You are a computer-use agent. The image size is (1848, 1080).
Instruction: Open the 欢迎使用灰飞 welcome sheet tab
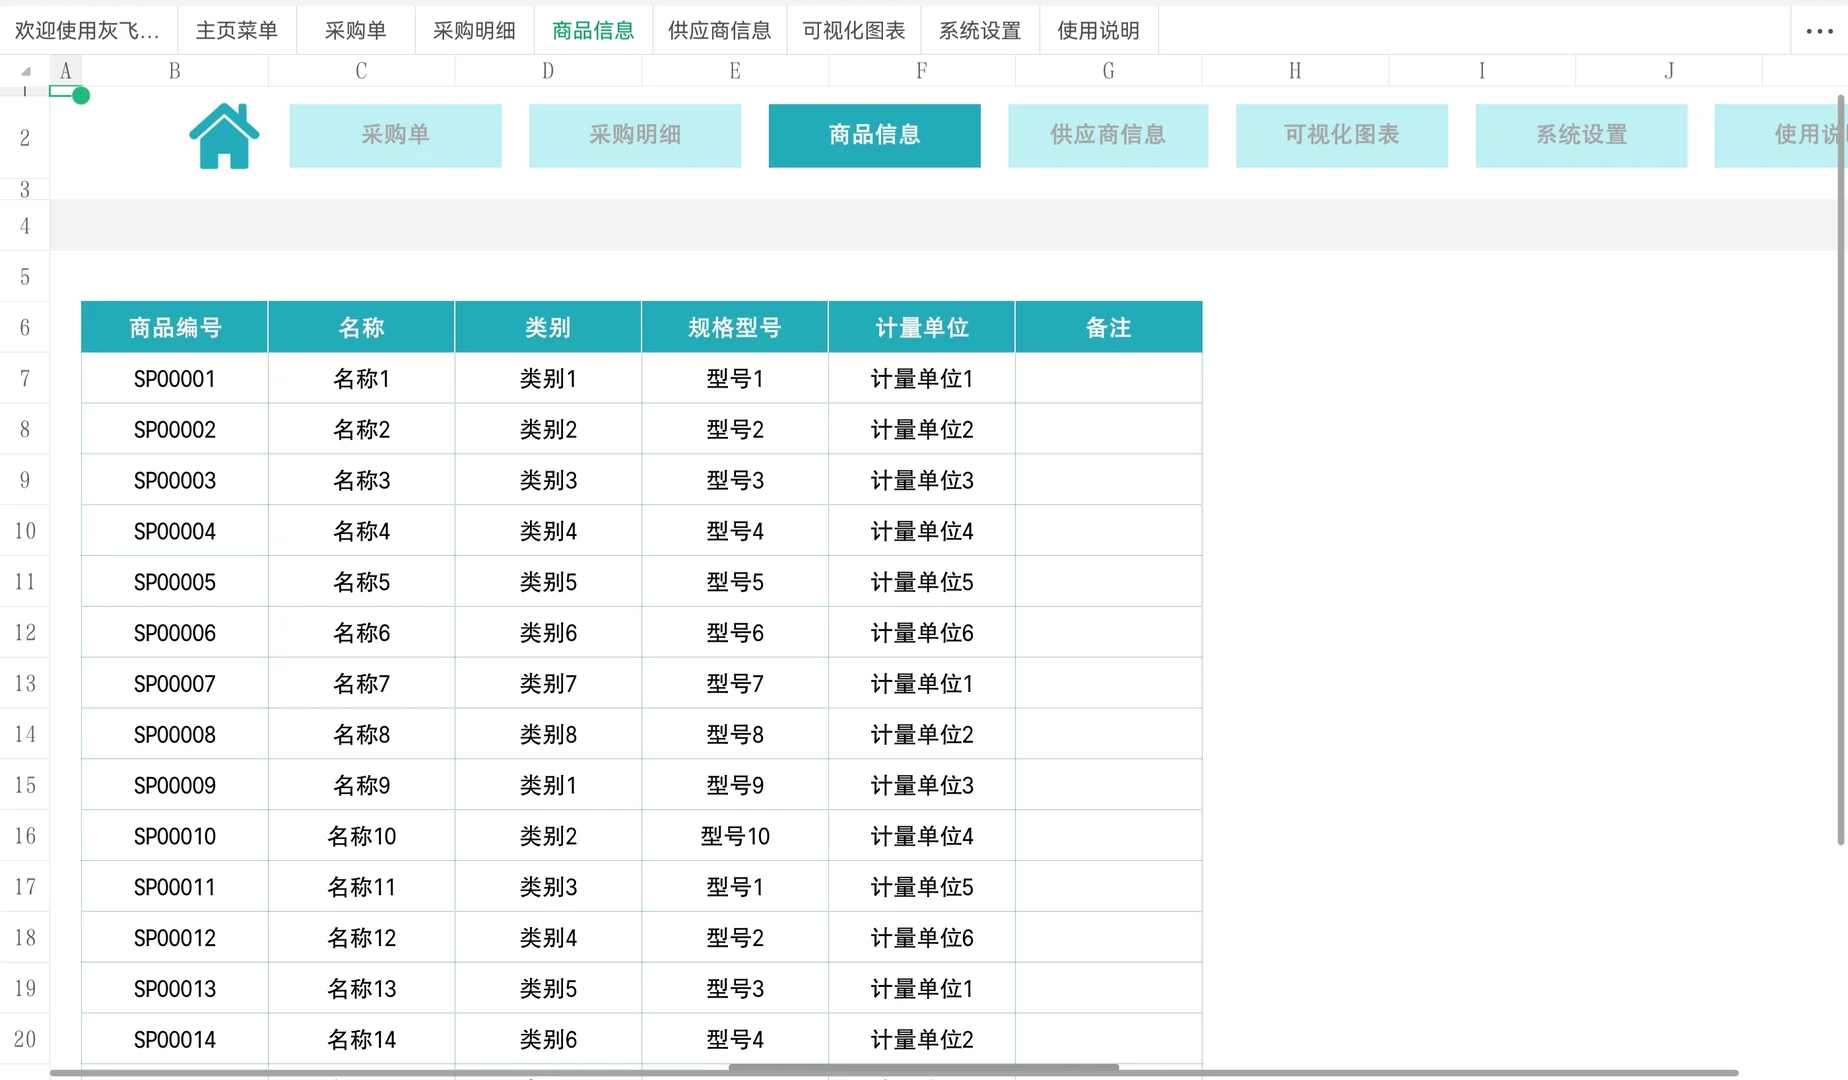click(x=87, y=29)
